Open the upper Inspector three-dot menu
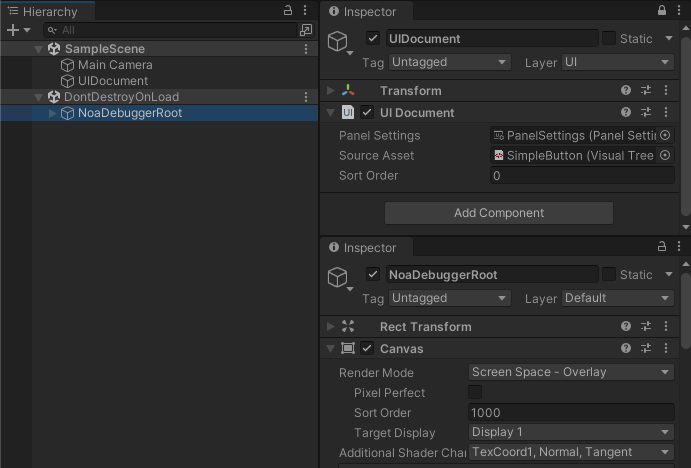Image resolution: width=691 pixels, height=468 pixels. pos(679,10)
